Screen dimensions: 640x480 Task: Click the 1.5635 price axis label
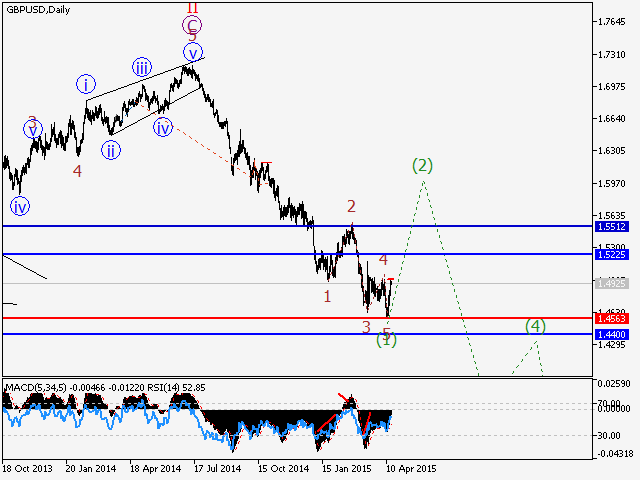[611, 216]
